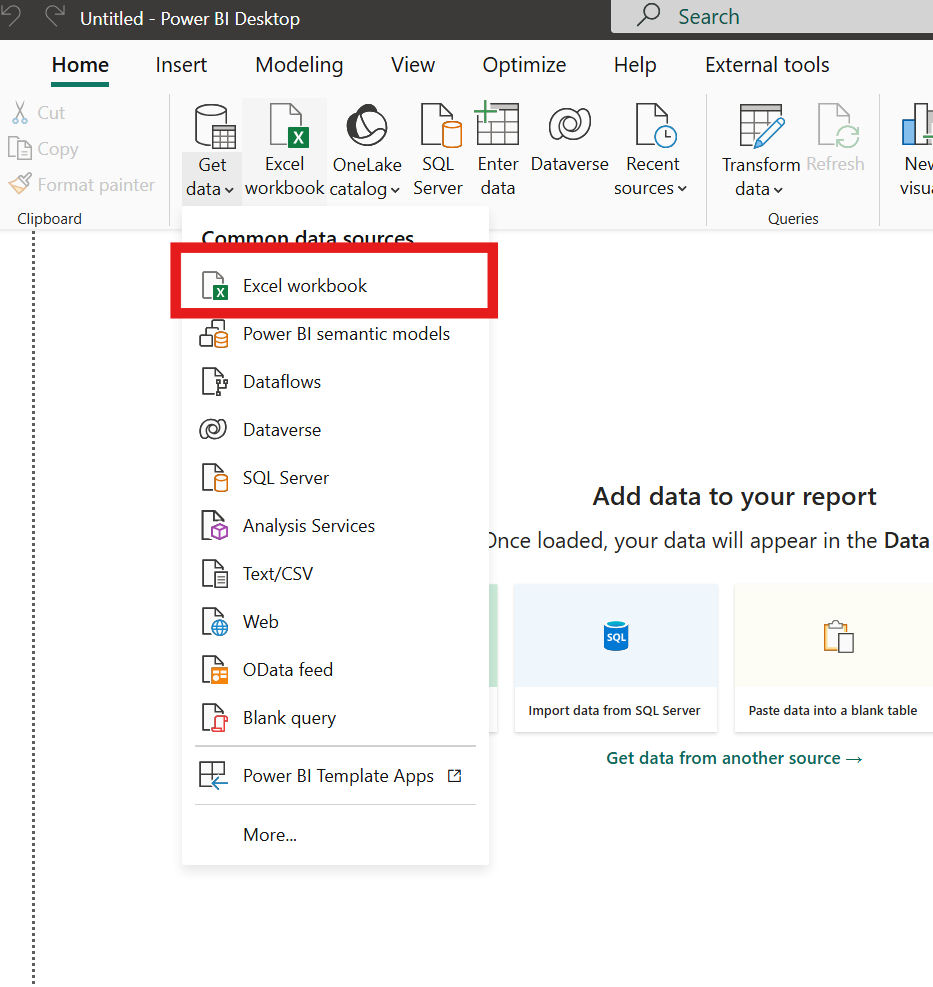Collapse the Get data dropdown button
Screen dimensions: 933x987
point(212,151)
